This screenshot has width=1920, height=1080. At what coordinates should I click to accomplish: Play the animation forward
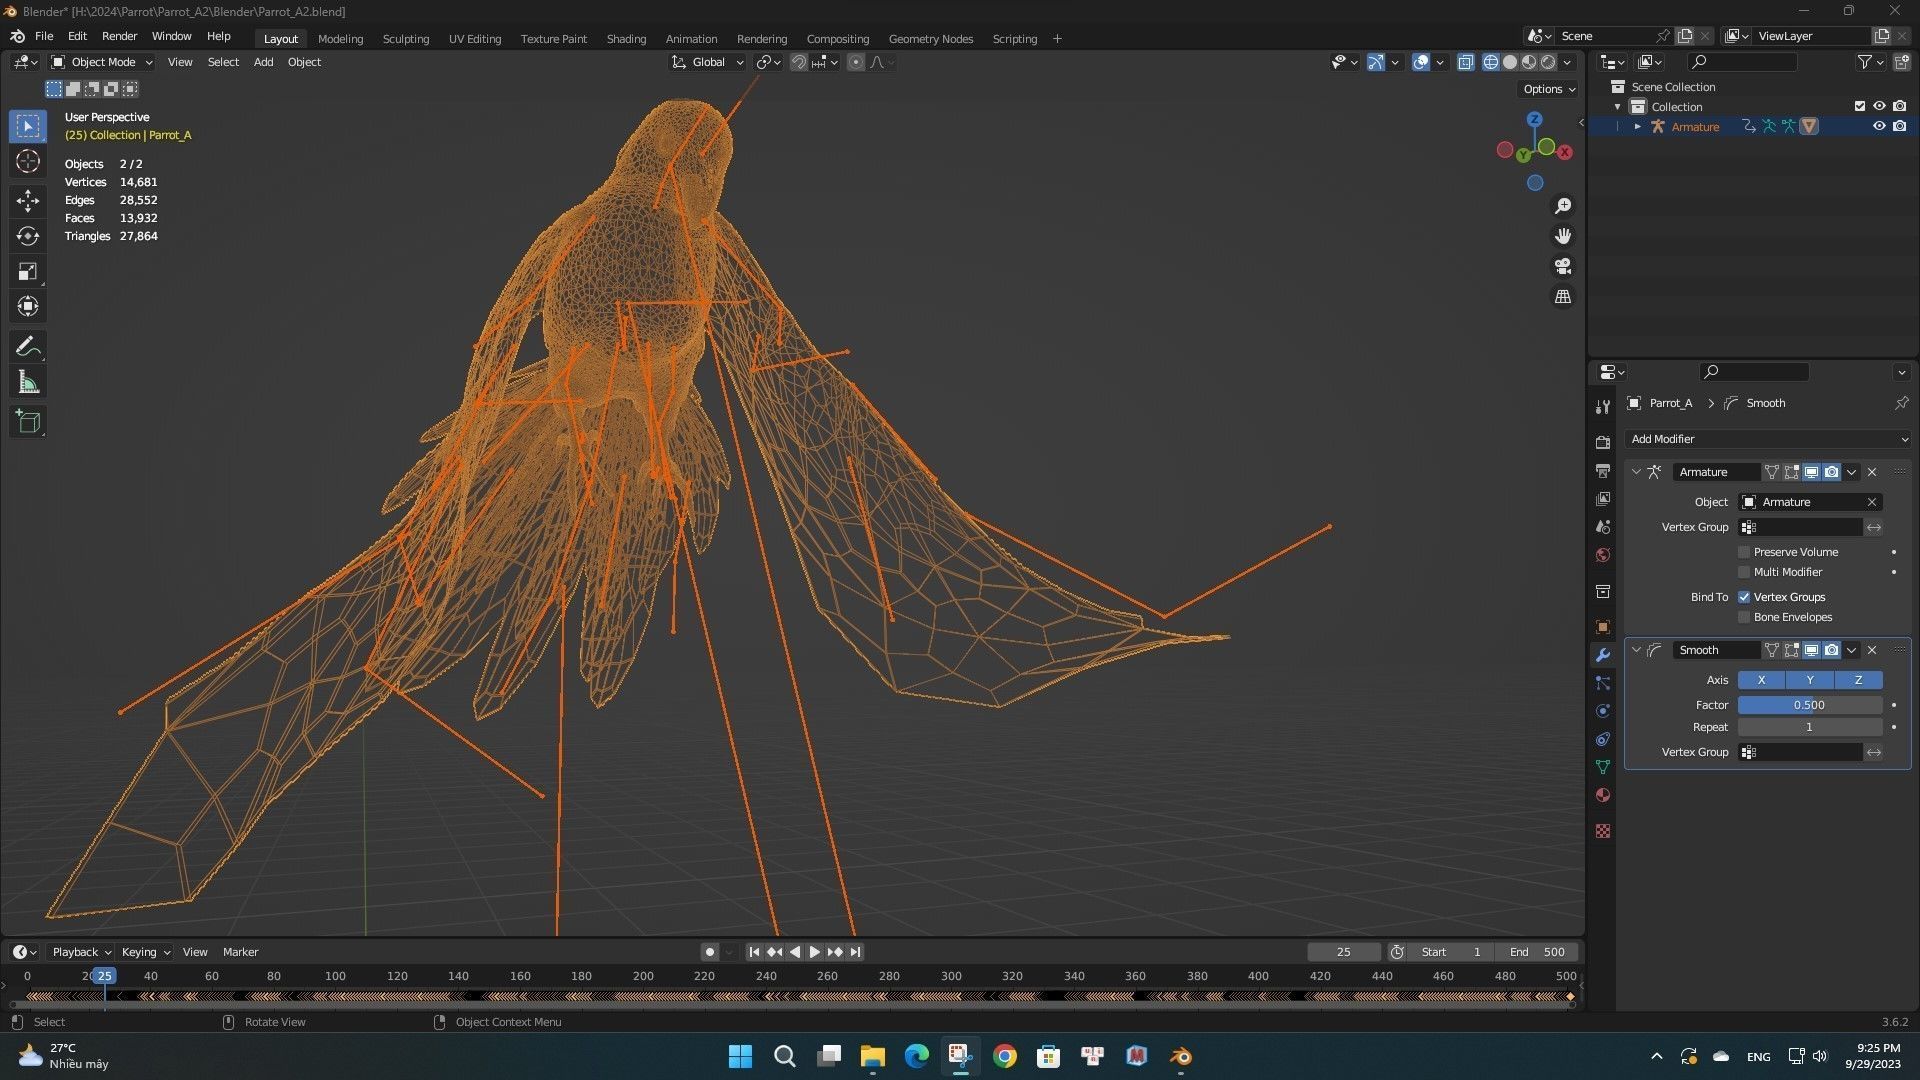(814, 952)
